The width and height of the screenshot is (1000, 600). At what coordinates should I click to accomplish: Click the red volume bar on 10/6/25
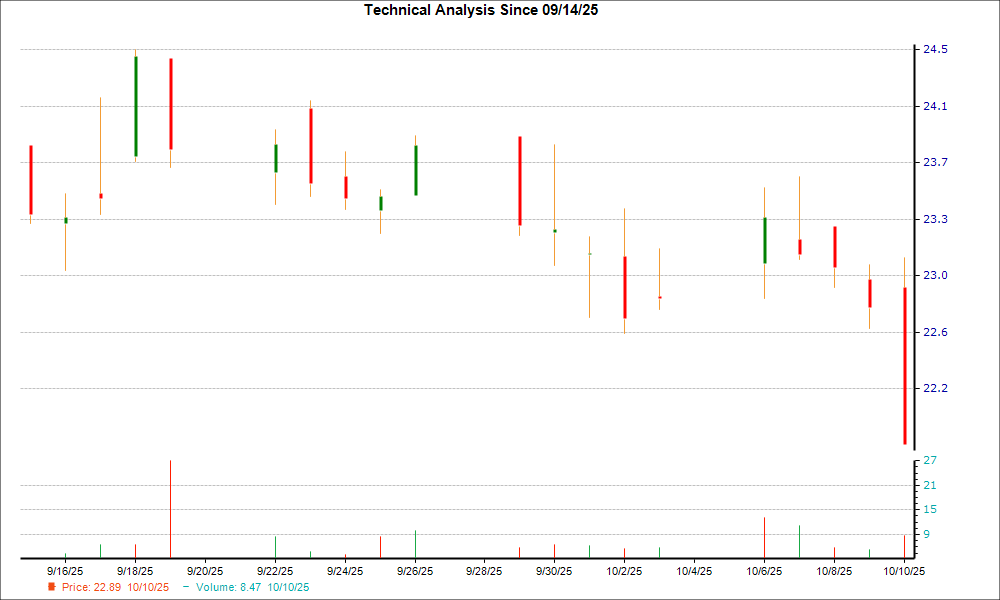765,537
